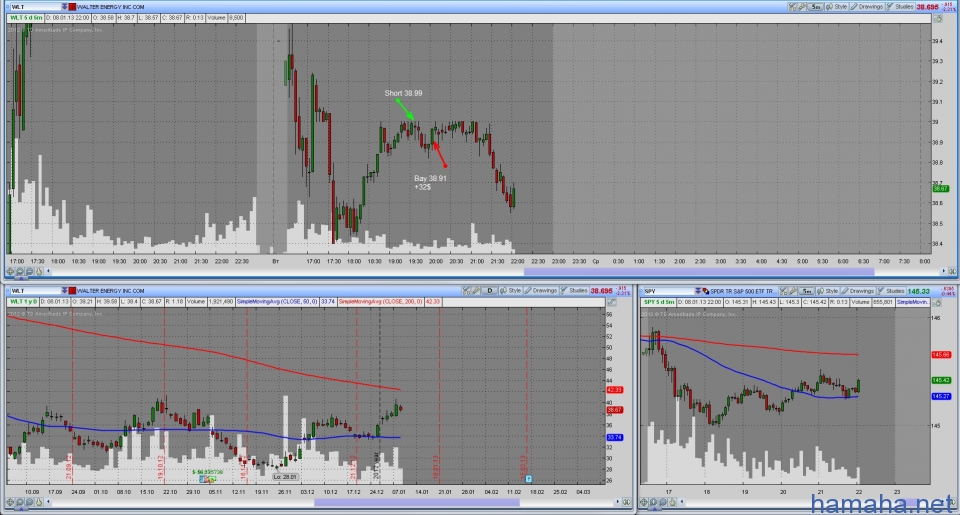Click zoom in magnifier below top chart

pyautogui.click(x=20, y=271)
